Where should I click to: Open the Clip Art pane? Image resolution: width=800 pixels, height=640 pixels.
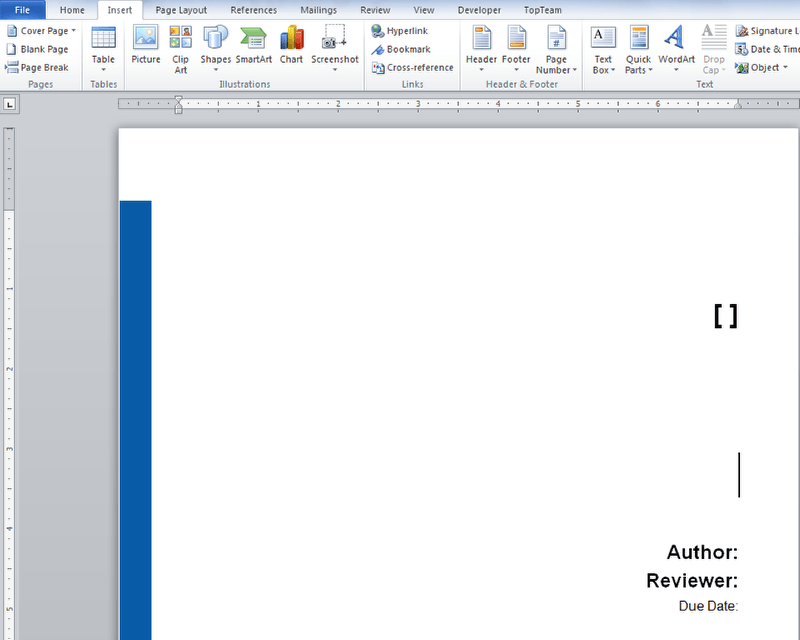180,47
